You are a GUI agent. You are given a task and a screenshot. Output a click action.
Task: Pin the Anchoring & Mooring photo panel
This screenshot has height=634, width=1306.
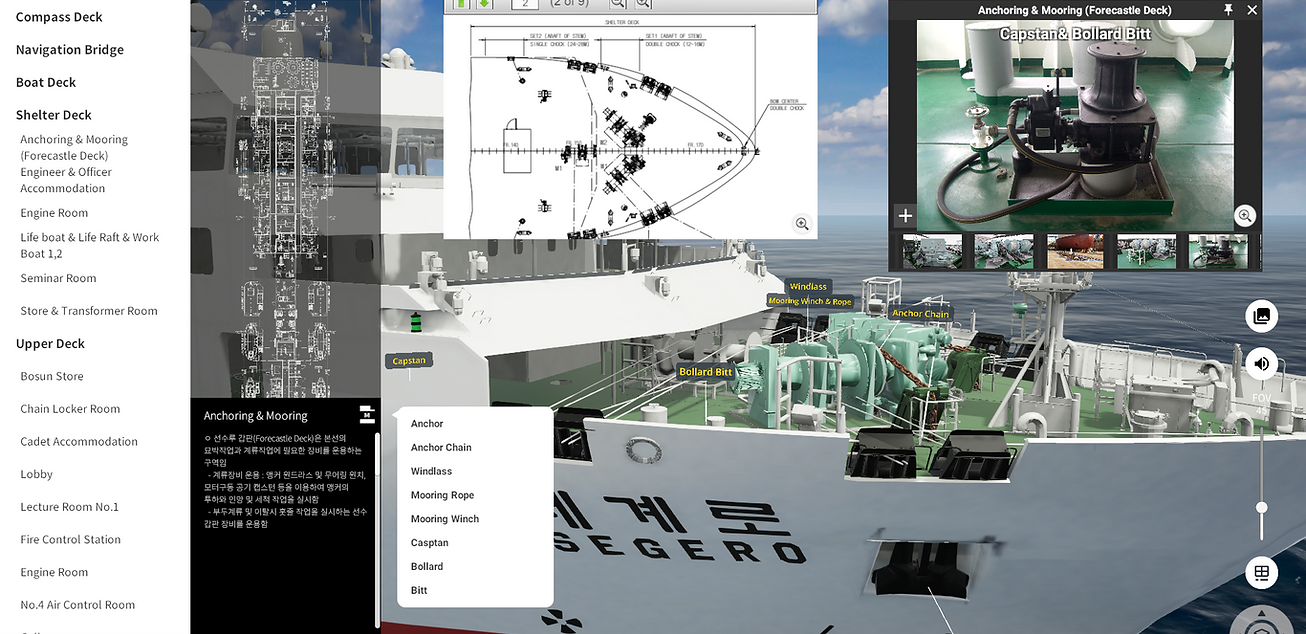tap(1229, 10)
